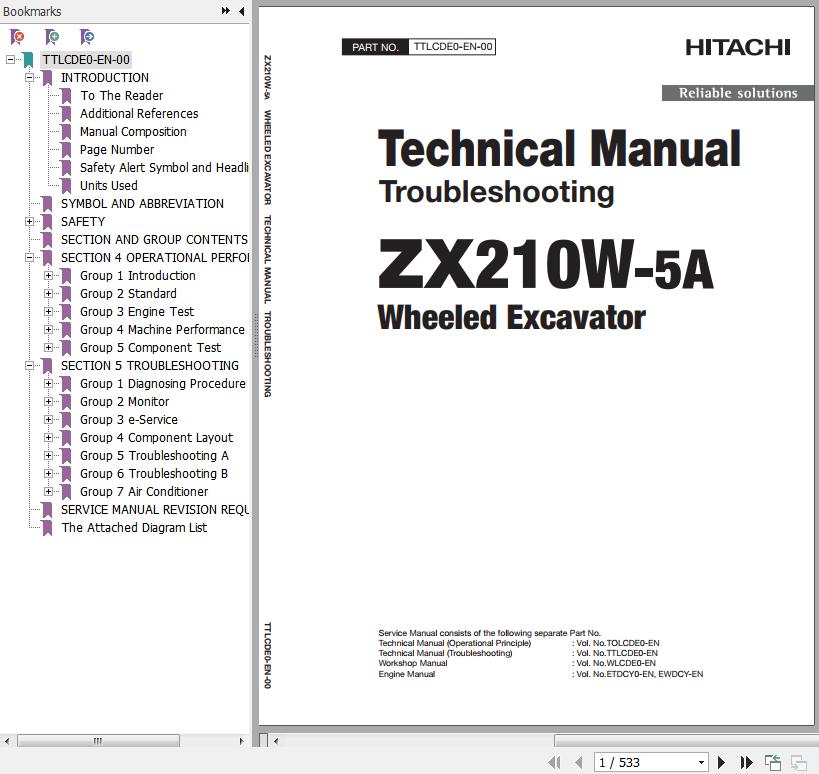Expand Group 1 Diagnosing Procedure
This screenshot has width=819, height=774.
tap(49, 383)
